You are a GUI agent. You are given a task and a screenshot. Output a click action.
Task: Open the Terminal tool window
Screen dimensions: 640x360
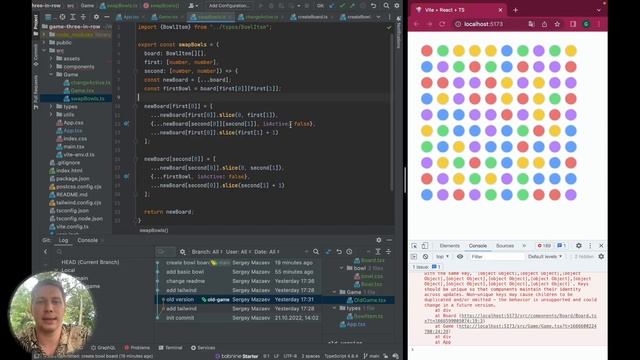click(171, 348)
